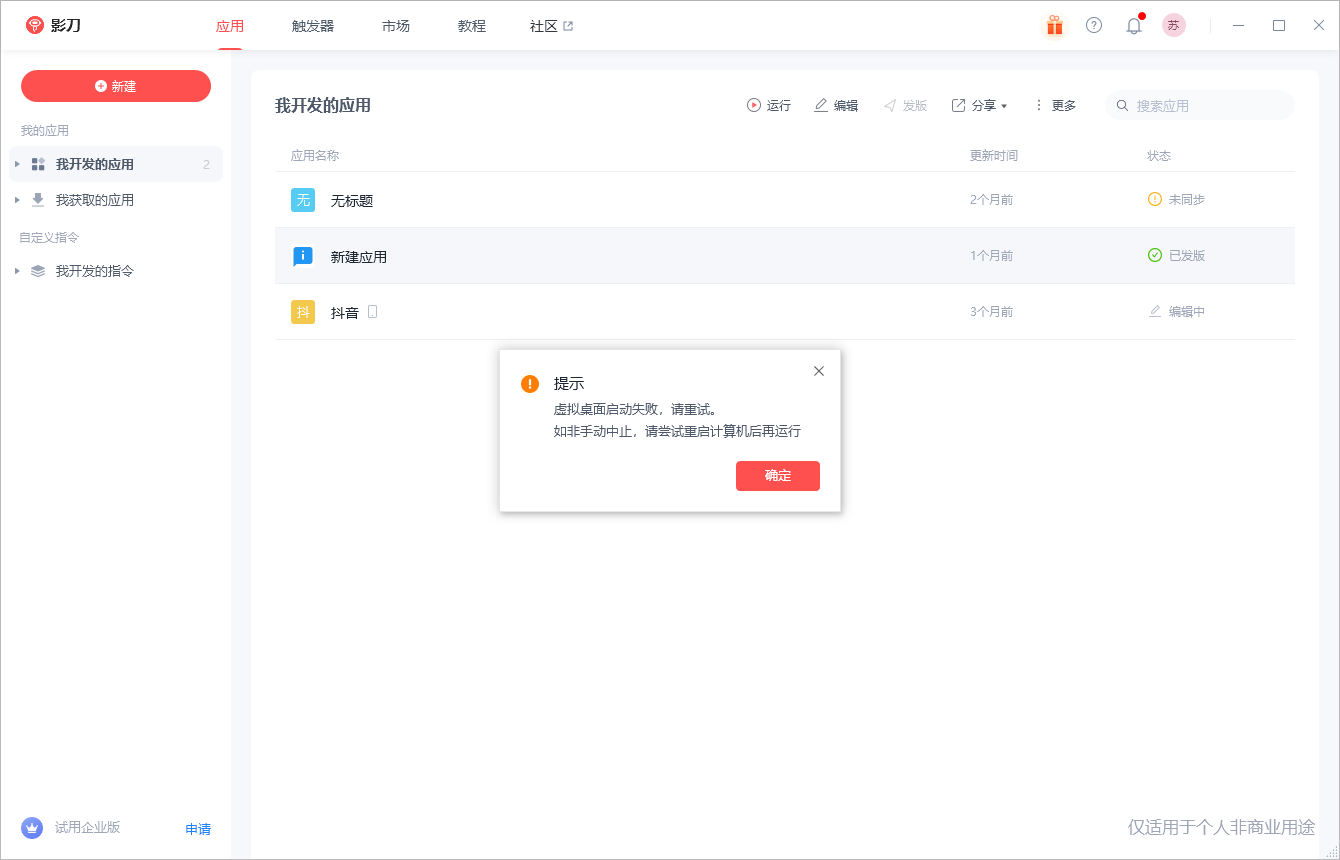Image resolution: width=1340 pixels, height=860 pixels.
Task: Open the 分享 dropdown menu
Action: [x=980, y=105]
